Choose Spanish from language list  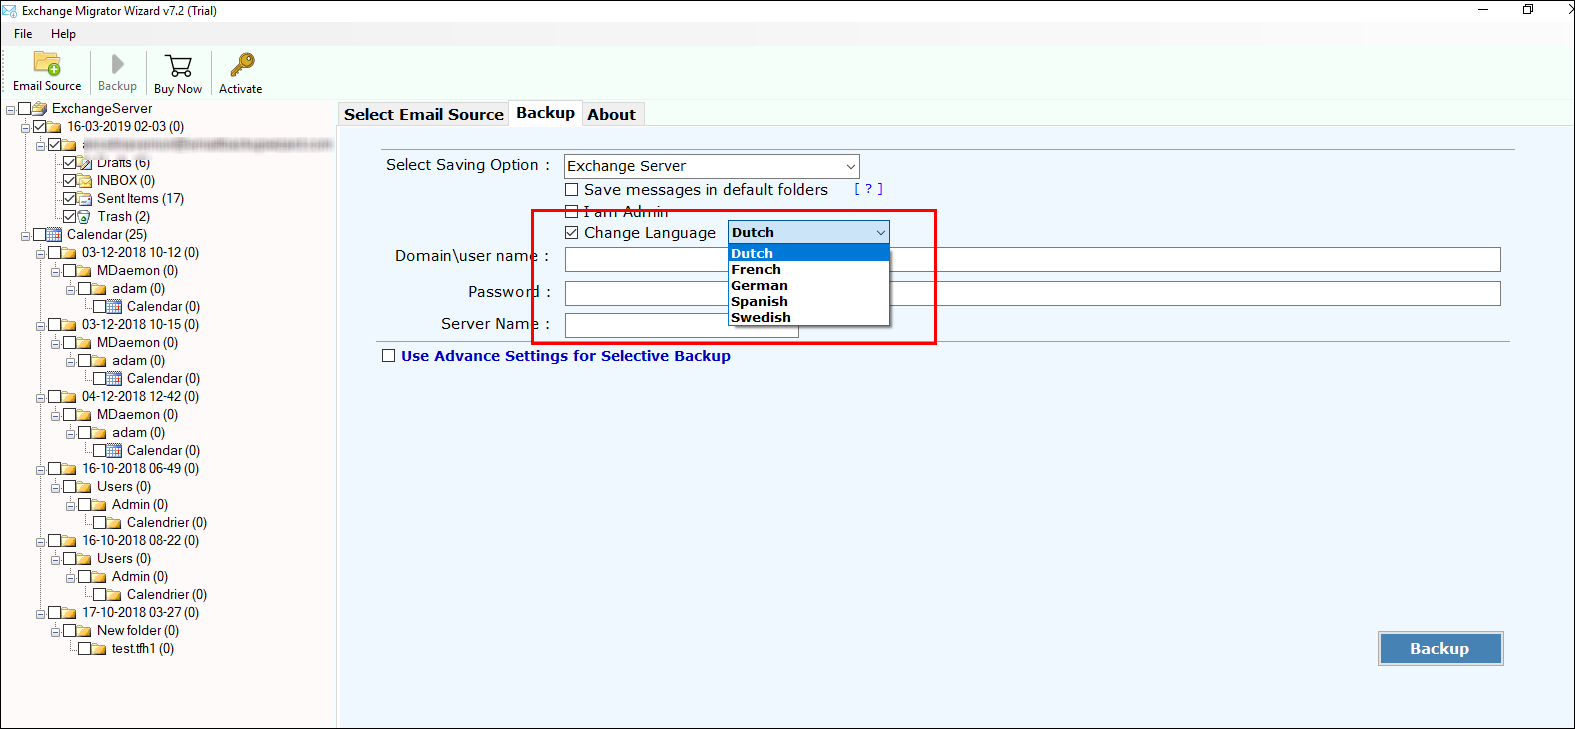pos(808,301)
